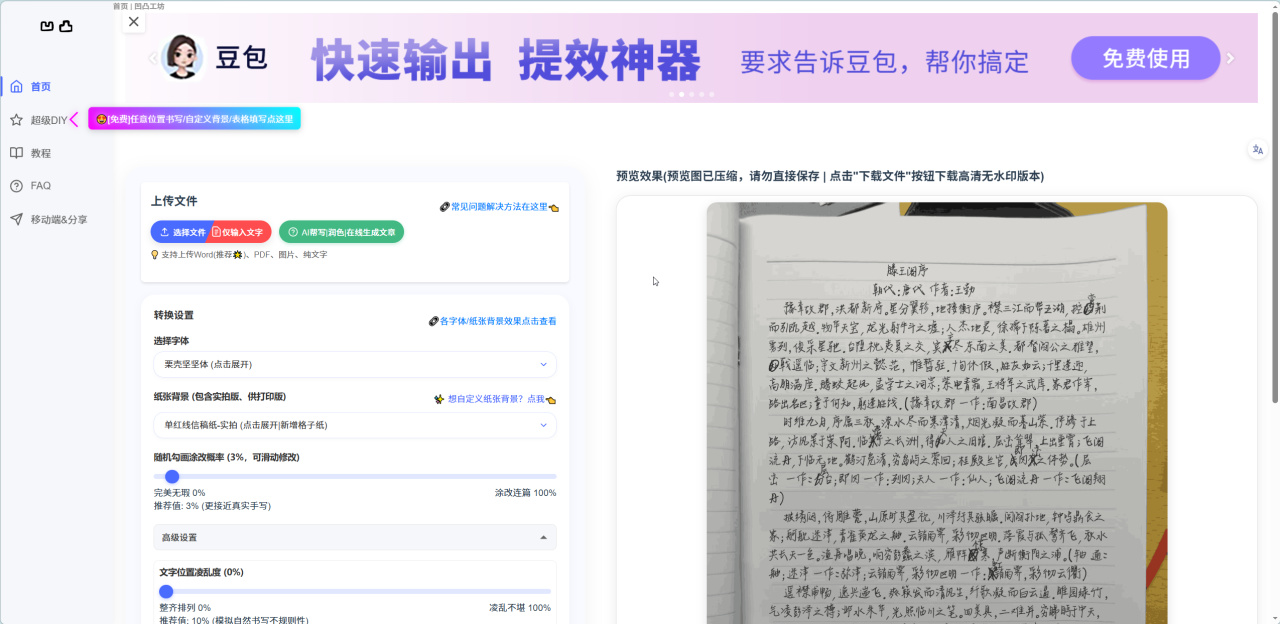This screenshot has width=1280, height=624.
Task: Click the 凌乱不堪 100% label
Action: click(x=520, y=608)
